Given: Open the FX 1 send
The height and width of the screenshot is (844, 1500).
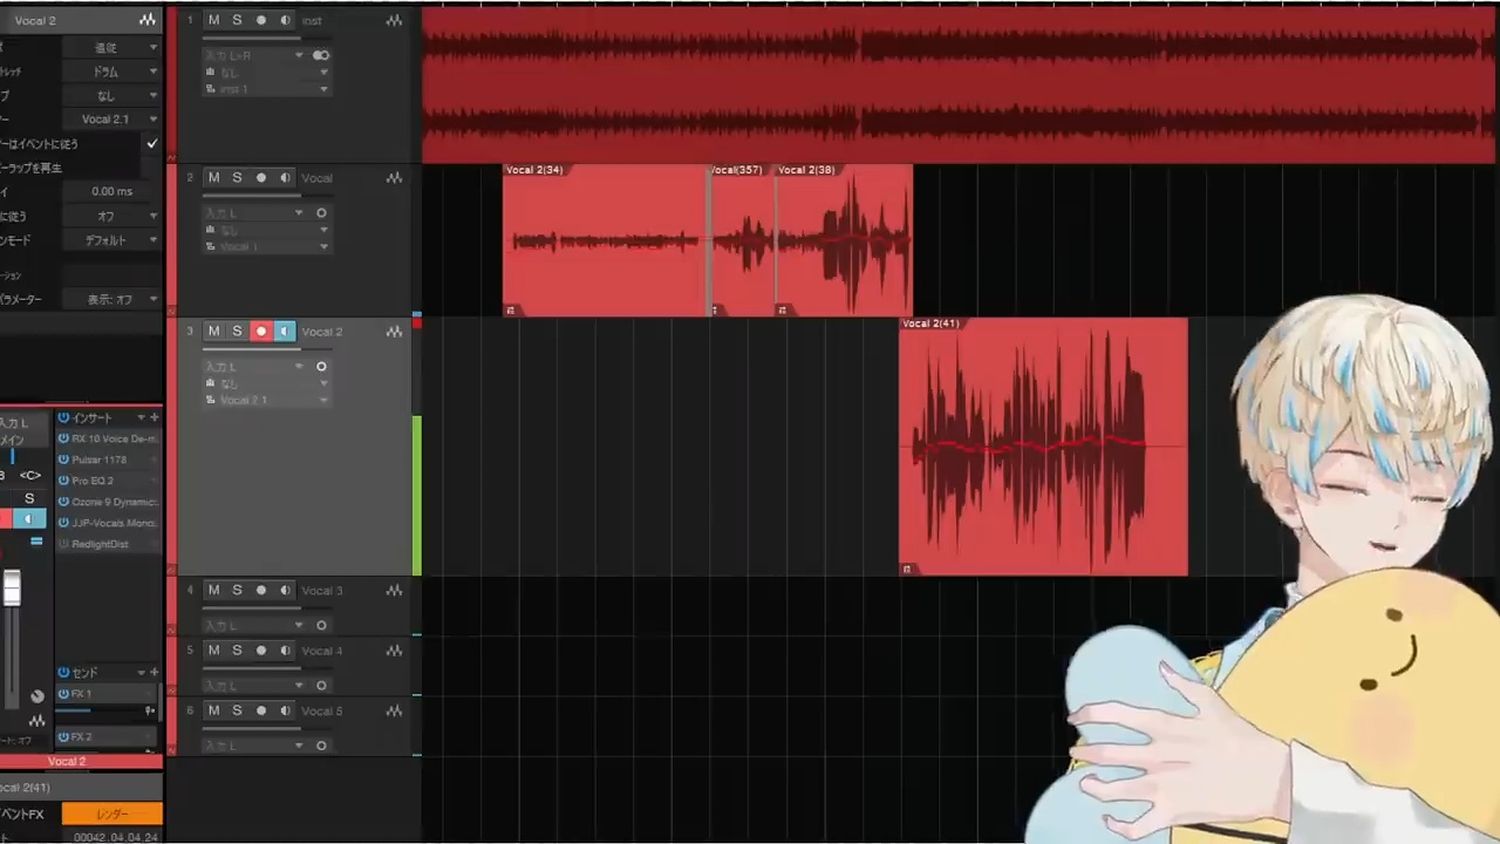Looking at the screenshot, I should tap(106, 693).
